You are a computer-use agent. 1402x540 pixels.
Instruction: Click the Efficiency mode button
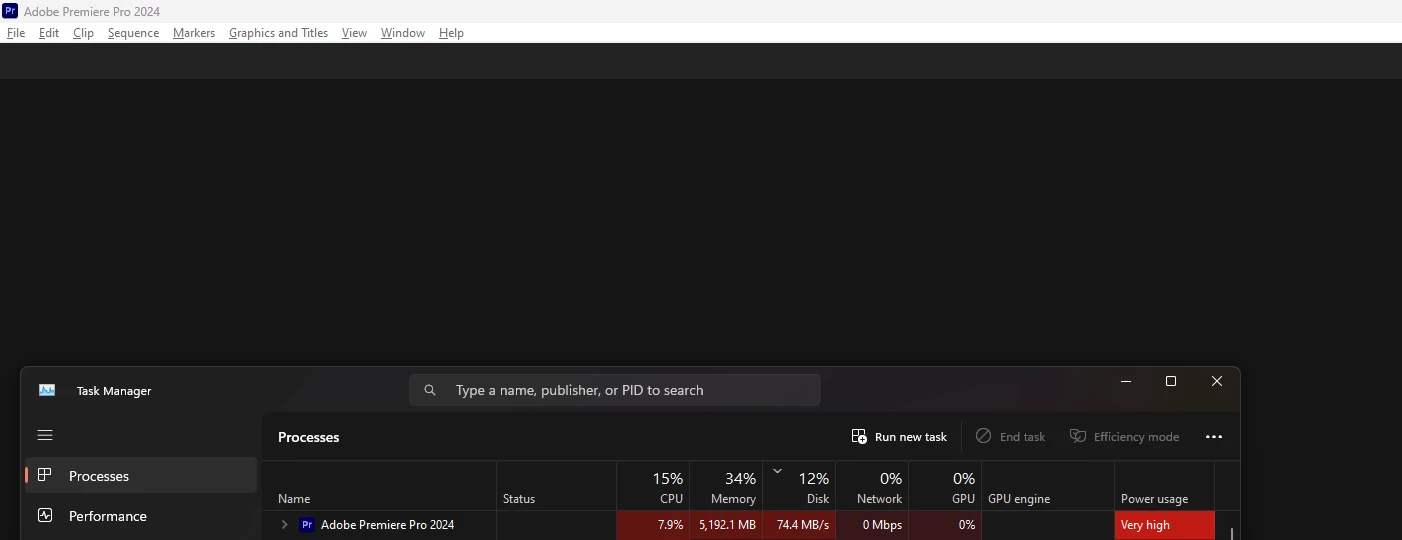[x=1124, y=437]
